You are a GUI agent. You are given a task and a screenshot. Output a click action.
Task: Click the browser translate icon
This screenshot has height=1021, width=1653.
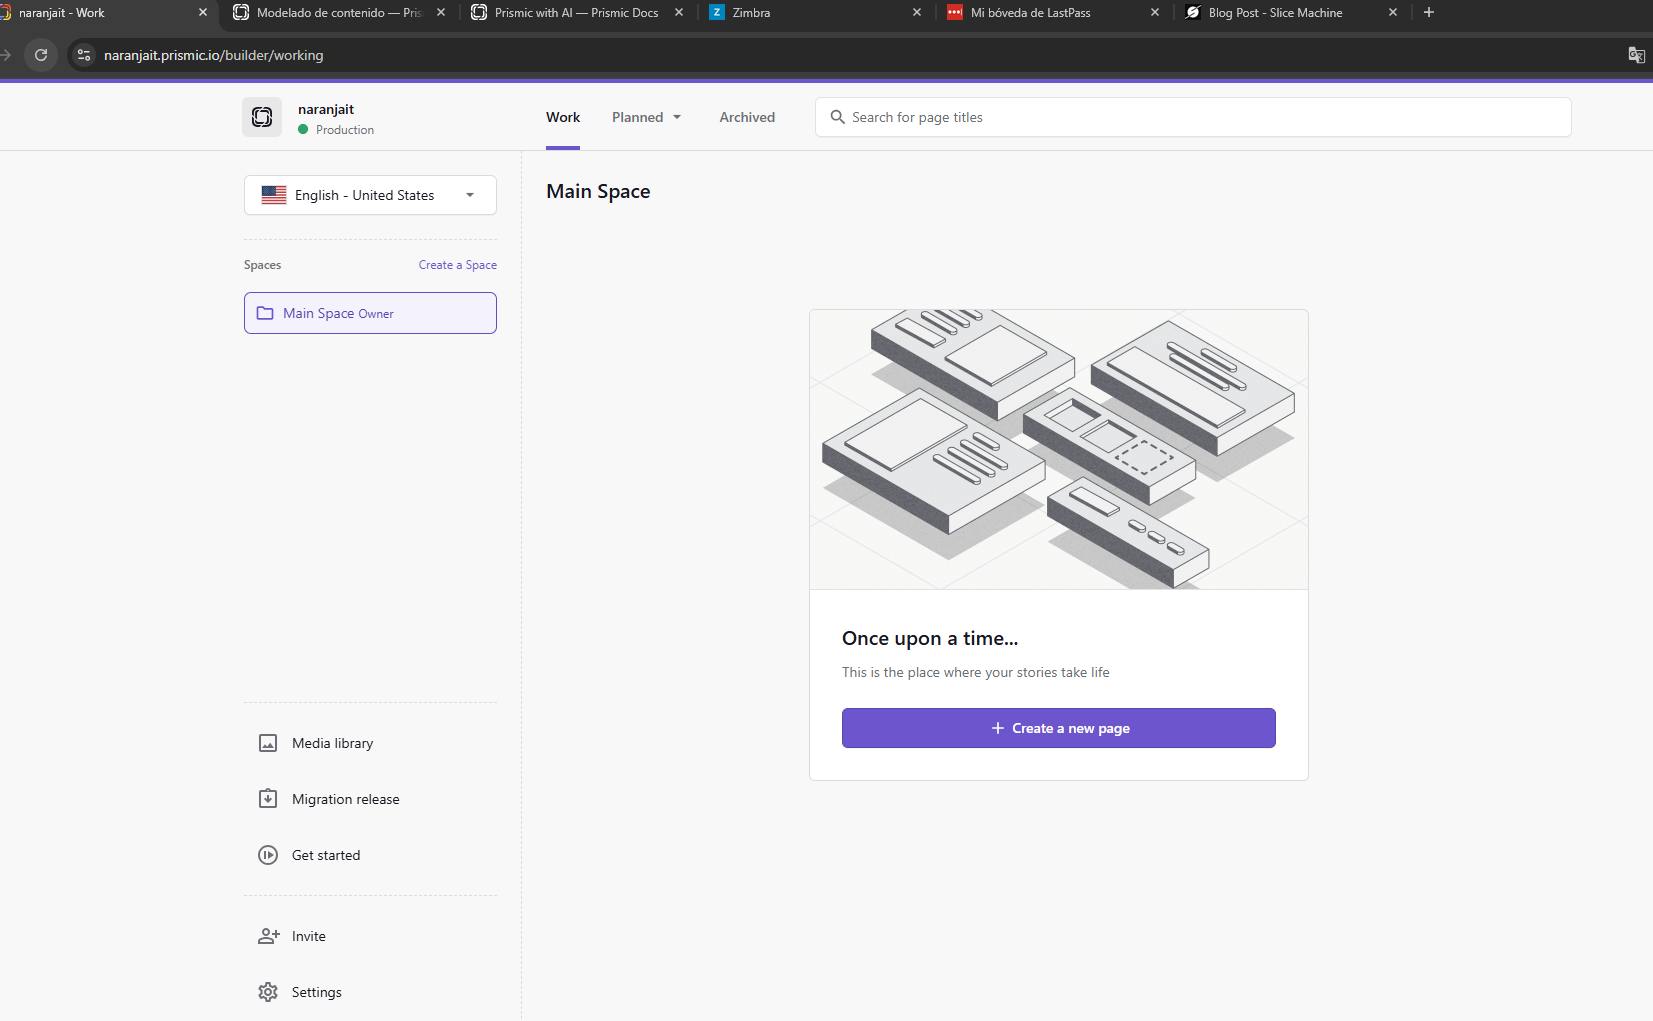tap(1636, 55)
